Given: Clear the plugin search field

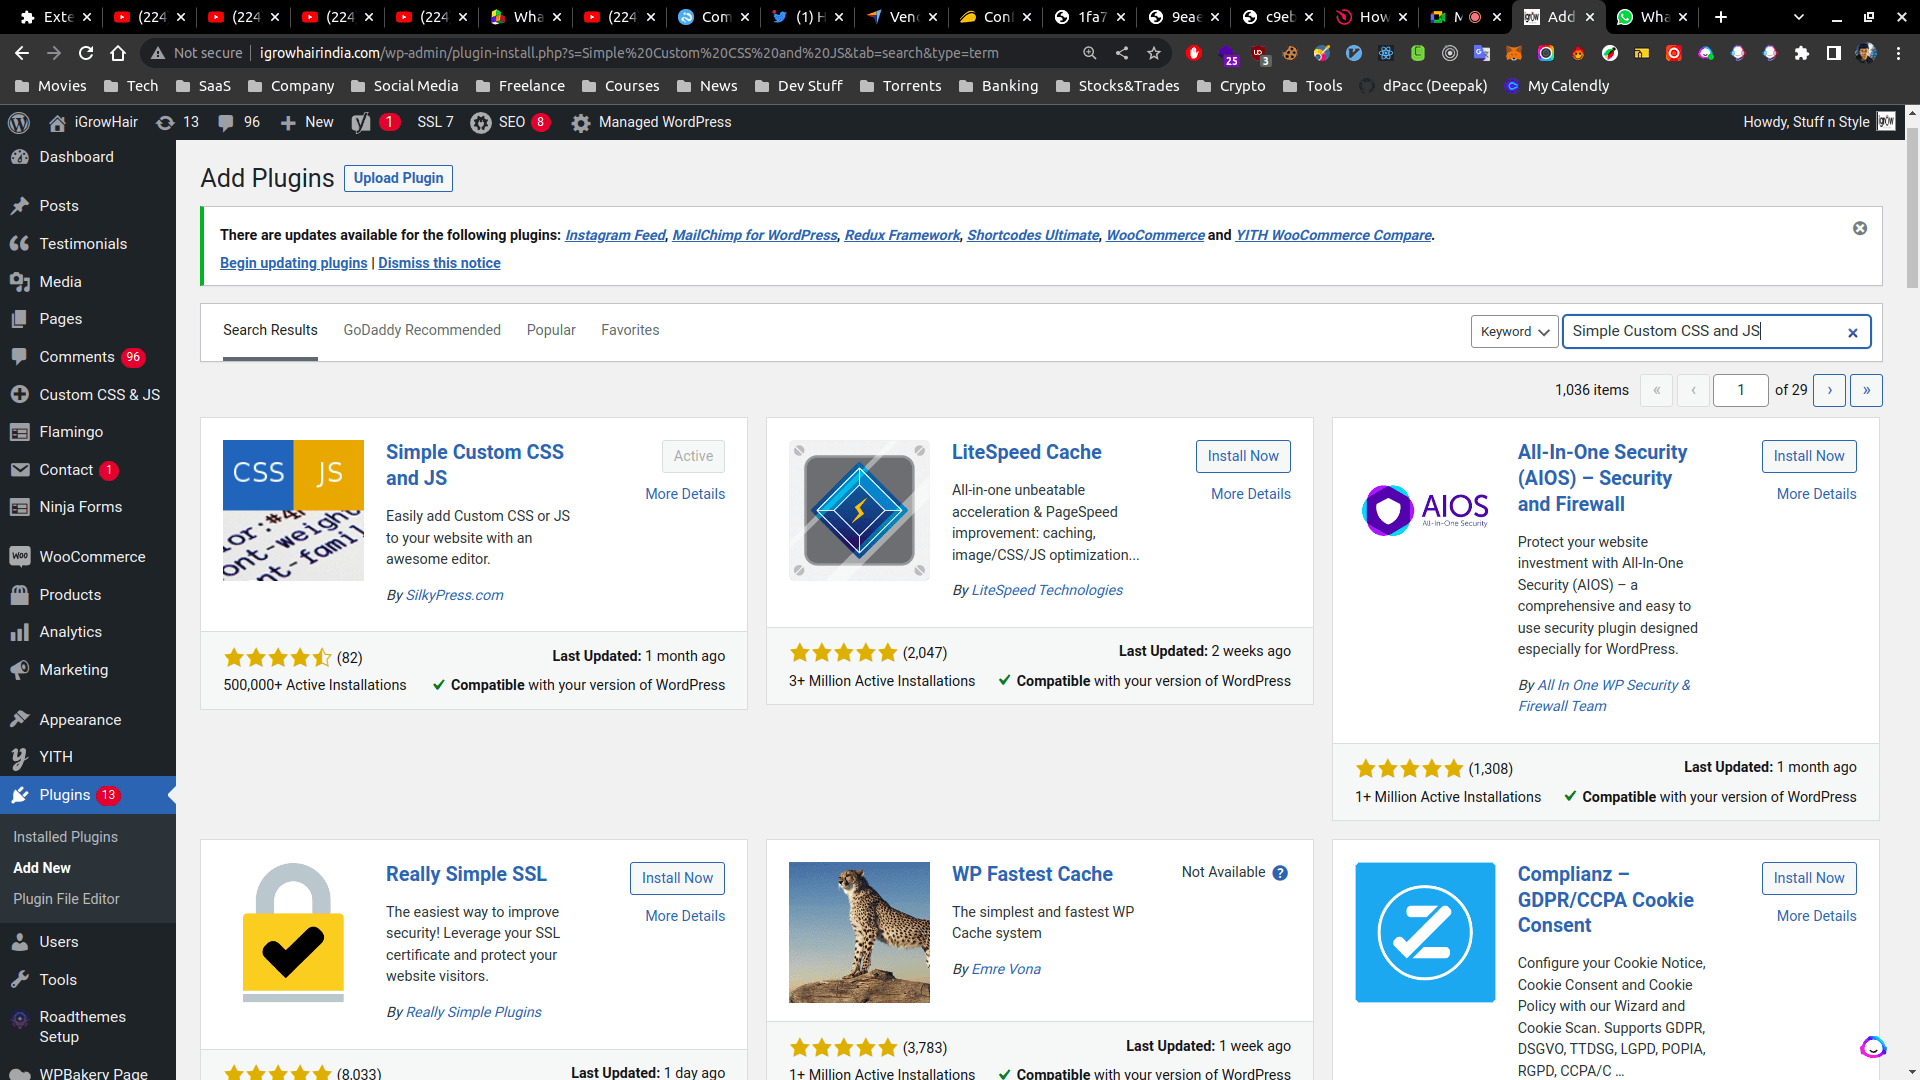Looking at the screenshot, I should pyautogui.click(x=1852, y=333).
